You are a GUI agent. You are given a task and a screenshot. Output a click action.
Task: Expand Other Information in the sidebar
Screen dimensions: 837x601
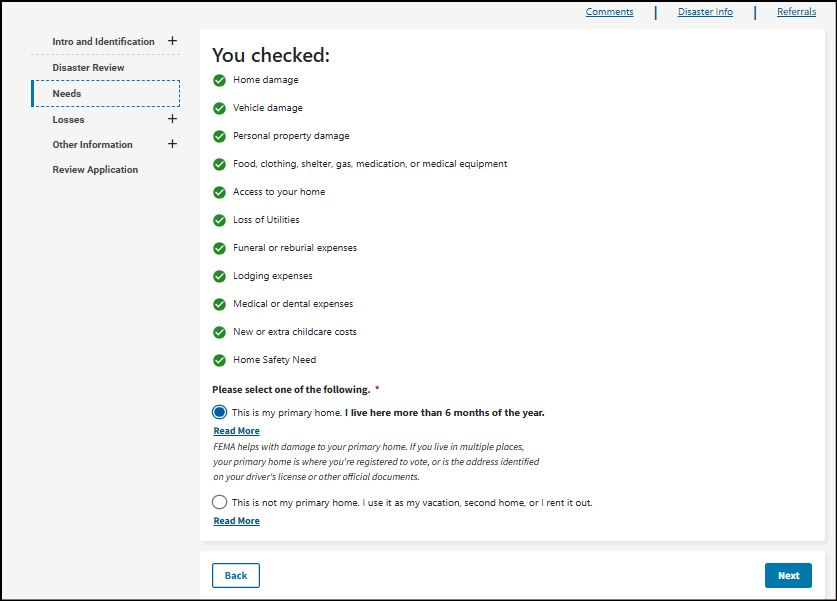tap(172, 144)
